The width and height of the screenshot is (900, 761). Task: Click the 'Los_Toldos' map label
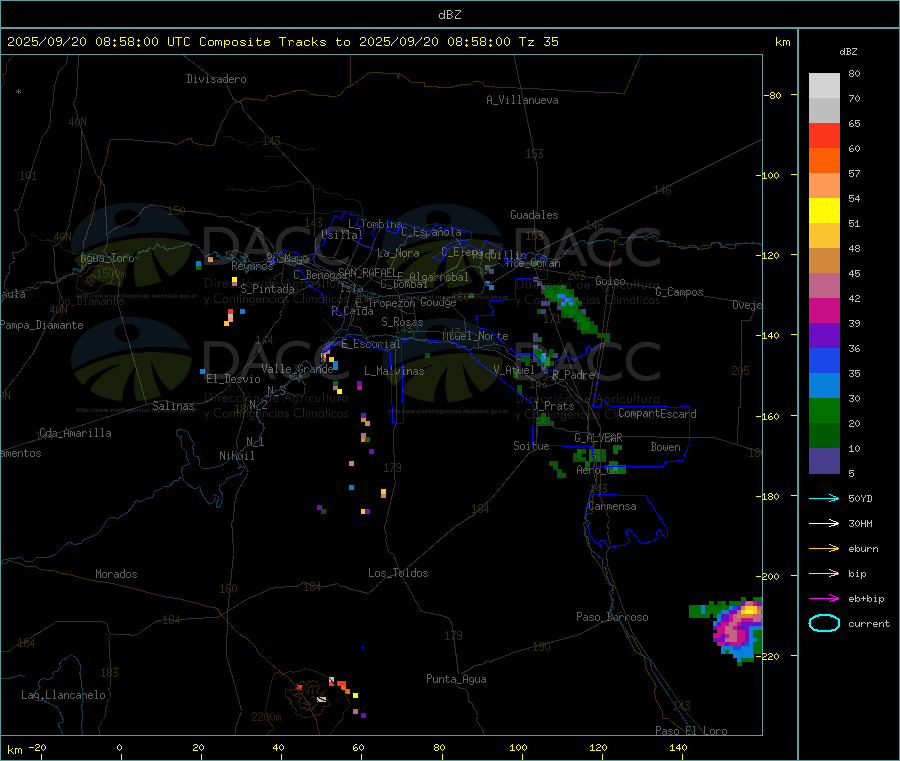click(x=398, y=573)
